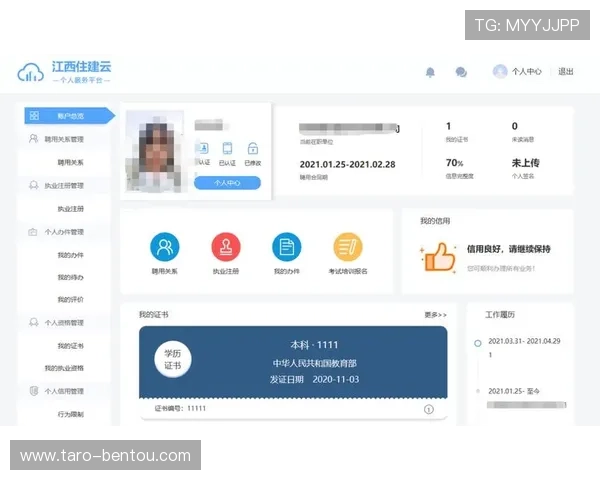Click the people icon beside 聘用关系管理
Screen dimensions: 600x480
(x=34, y=139)
